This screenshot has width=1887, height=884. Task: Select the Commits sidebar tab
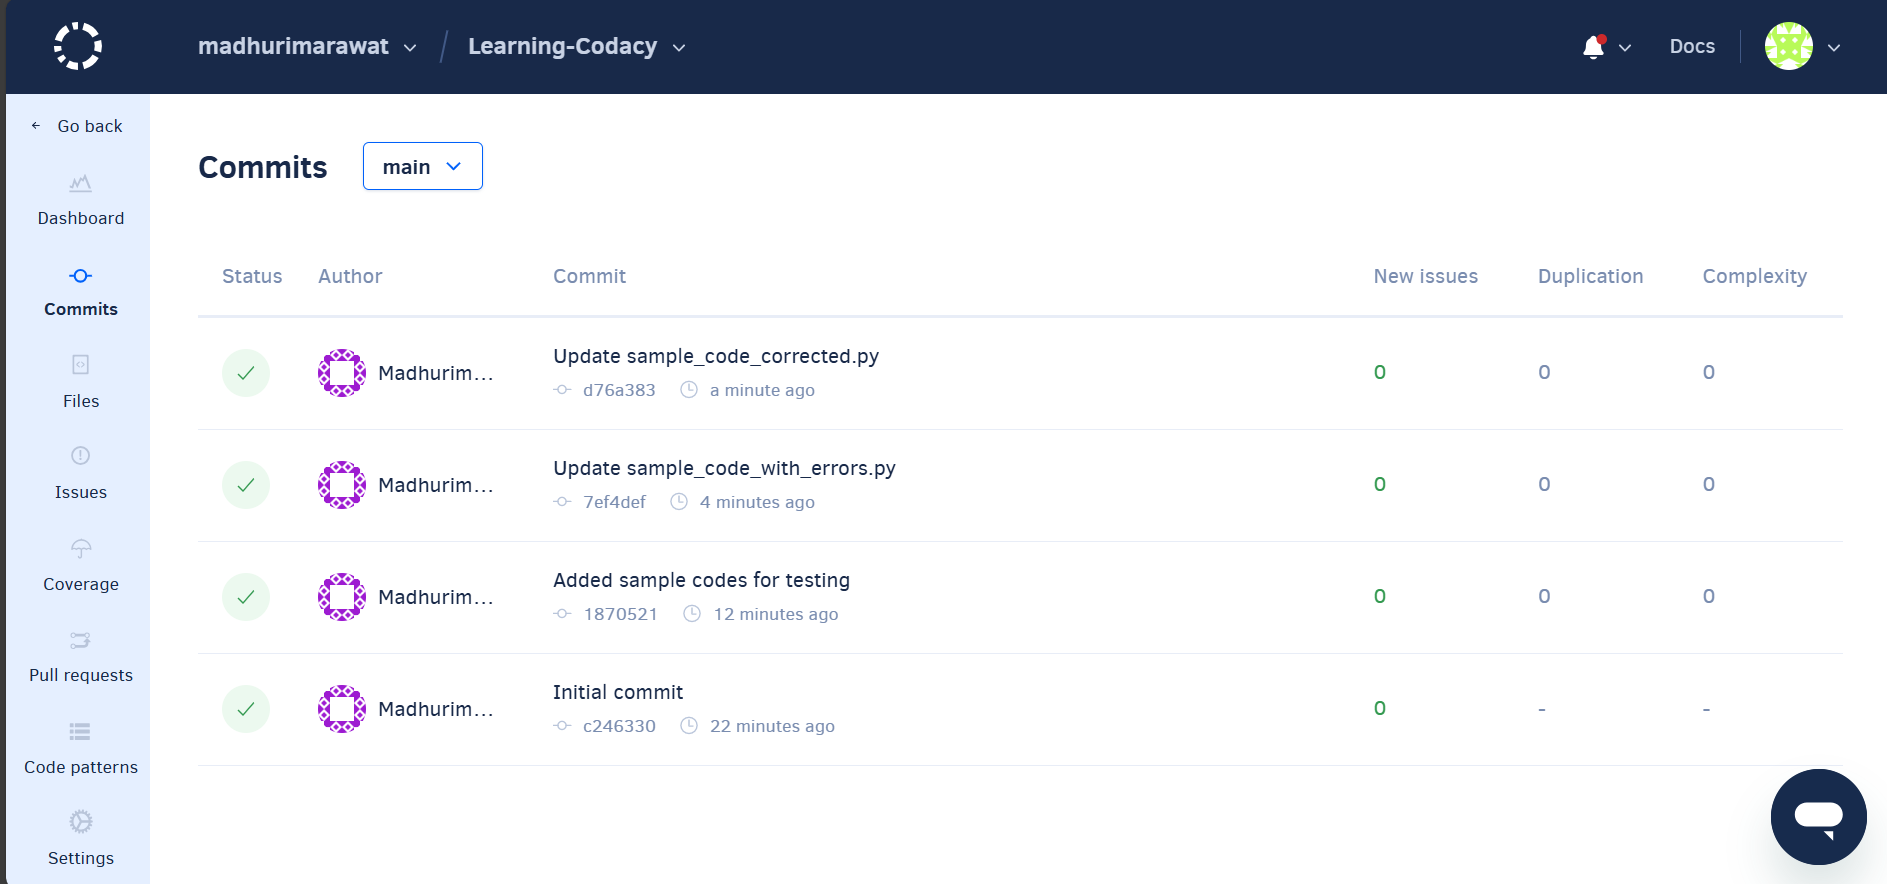81,291
